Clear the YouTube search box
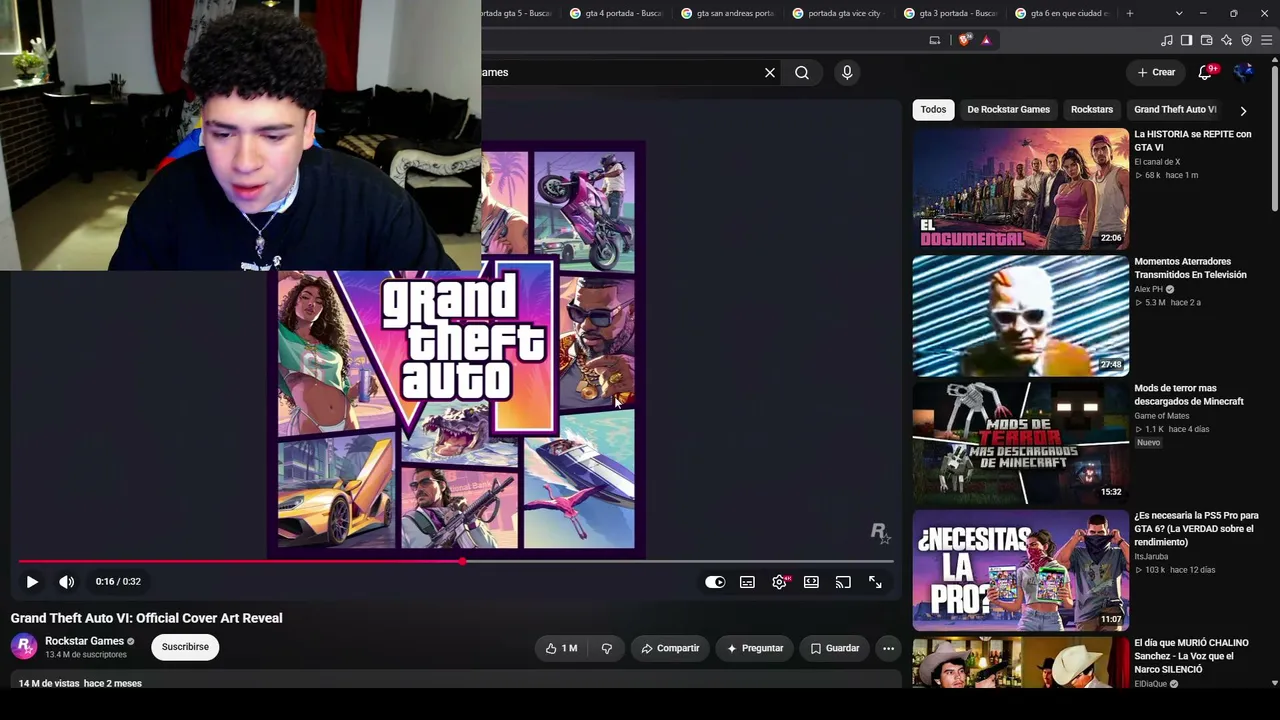Image resolution: width=1280 pixels, height=720 pixels. (770, 72)
